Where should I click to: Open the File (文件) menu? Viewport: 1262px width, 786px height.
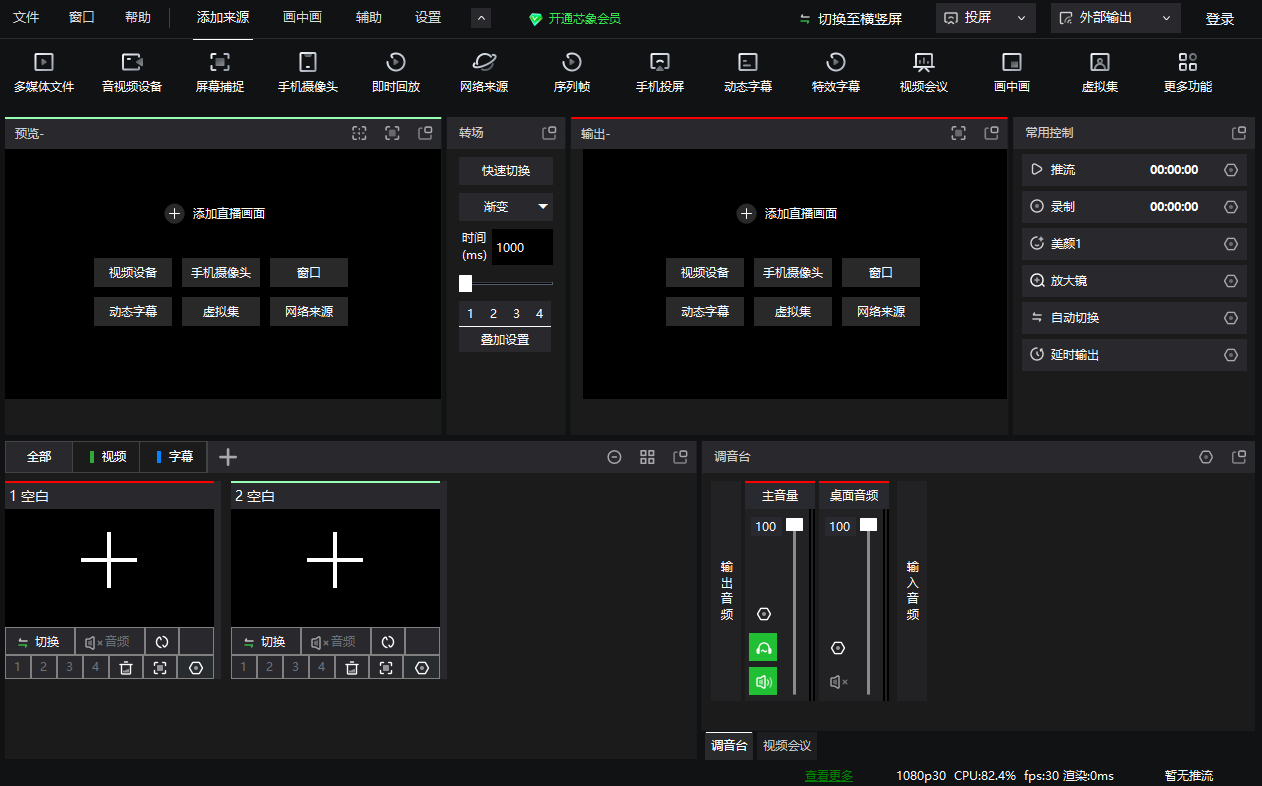coord(26,18)
